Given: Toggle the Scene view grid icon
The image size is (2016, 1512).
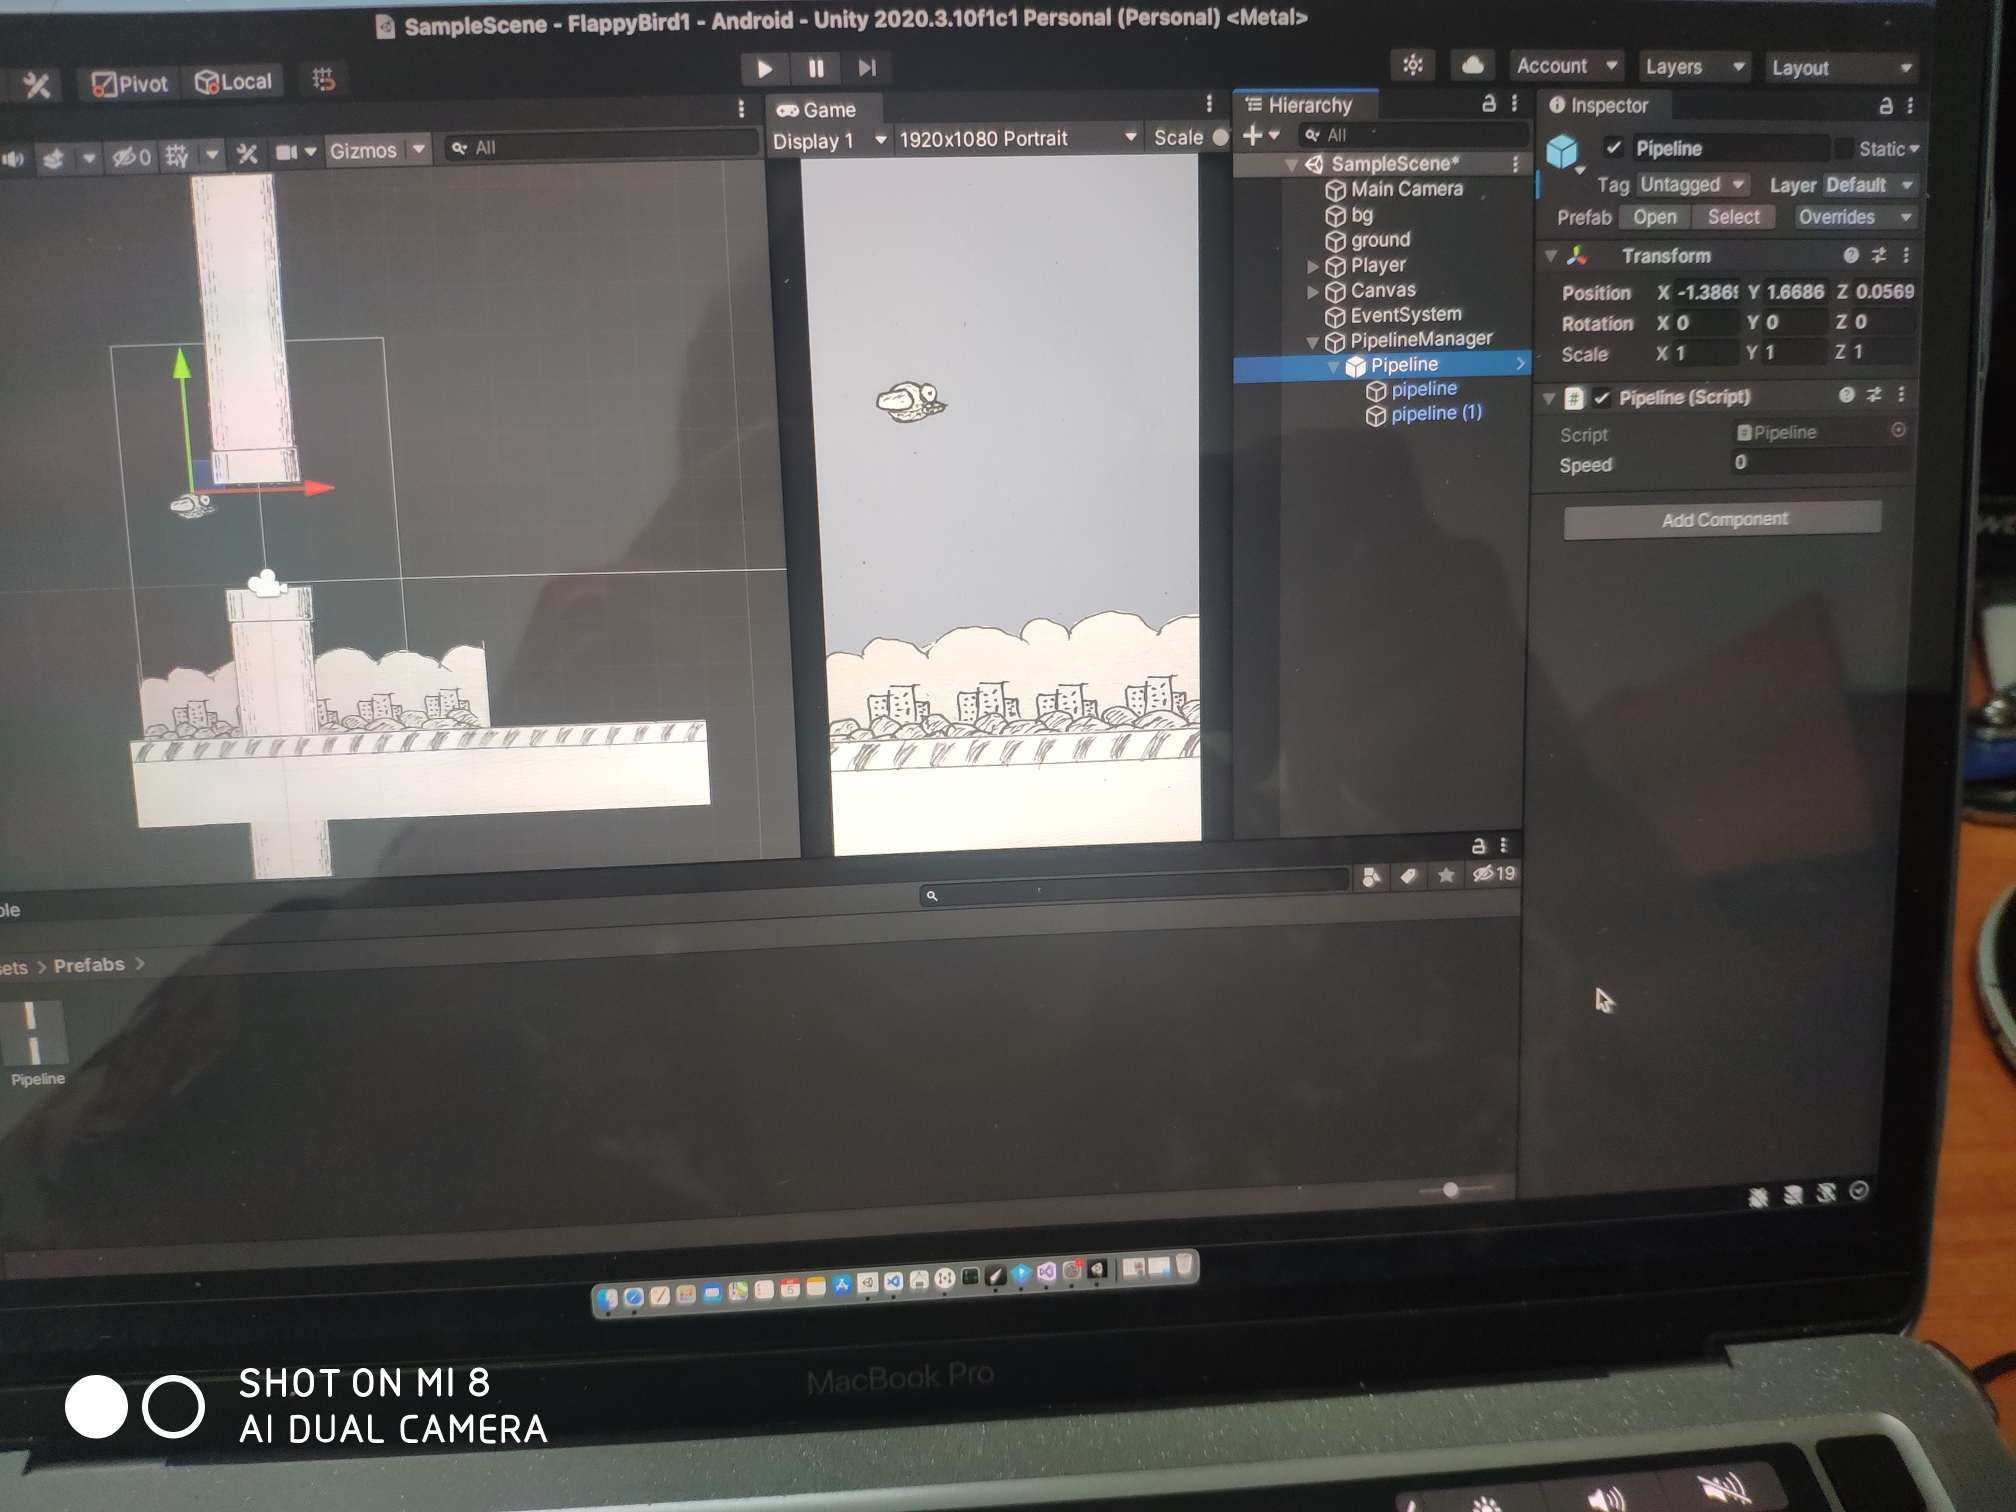Looking at the screenshot, I should click(x=177, y=155).
